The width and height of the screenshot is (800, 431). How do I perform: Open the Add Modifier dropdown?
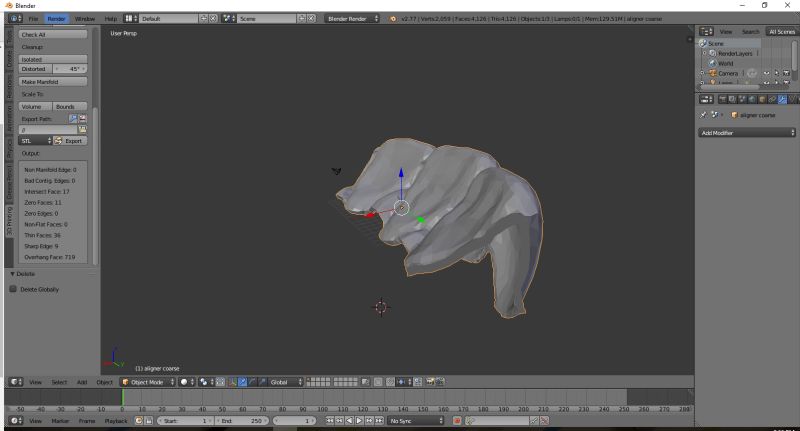click(x=747, y=133)
